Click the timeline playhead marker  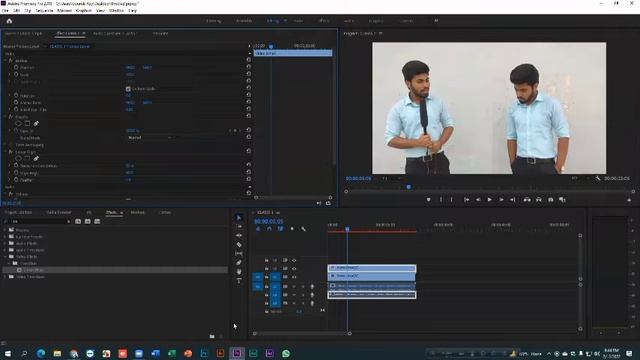[347, 229]
